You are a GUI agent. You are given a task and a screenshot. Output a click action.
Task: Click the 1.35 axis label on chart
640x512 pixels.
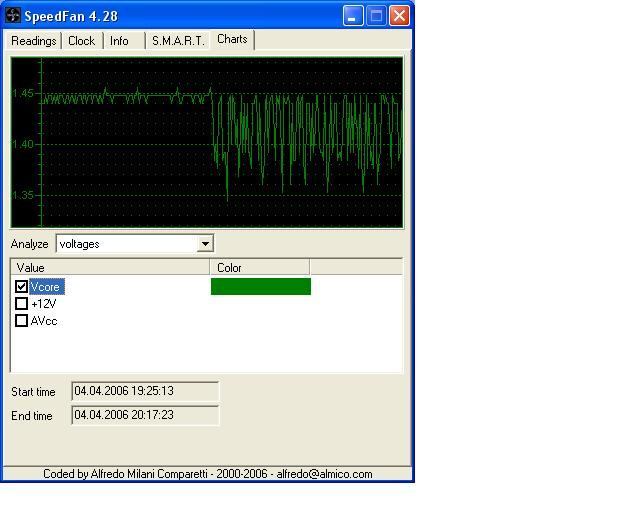click(23, 195)
